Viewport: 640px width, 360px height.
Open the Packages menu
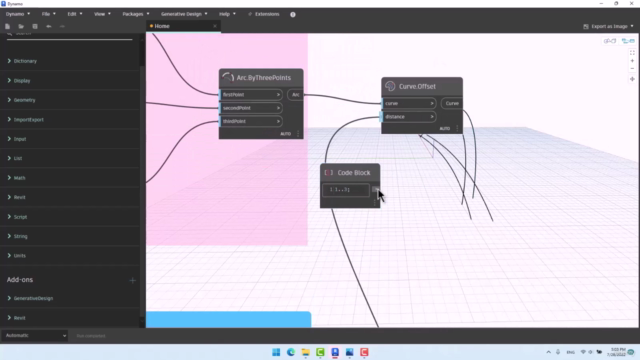(136, 14)
